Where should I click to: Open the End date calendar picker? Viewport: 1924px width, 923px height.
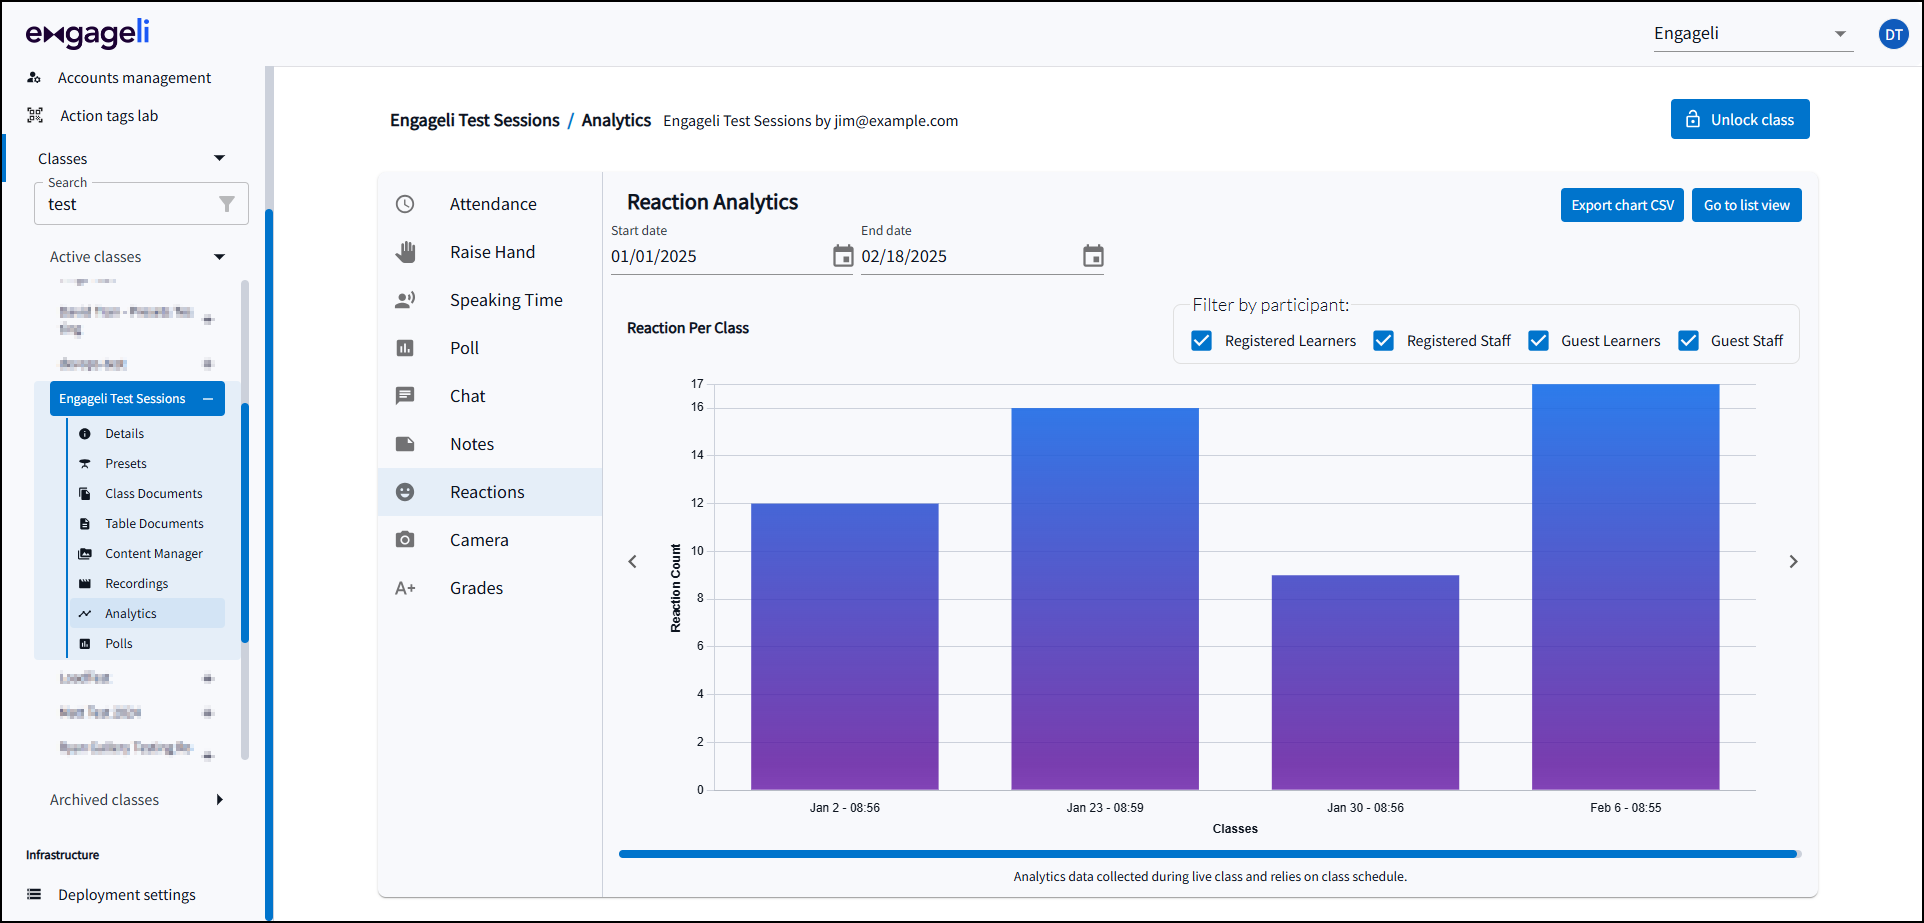1093,256
